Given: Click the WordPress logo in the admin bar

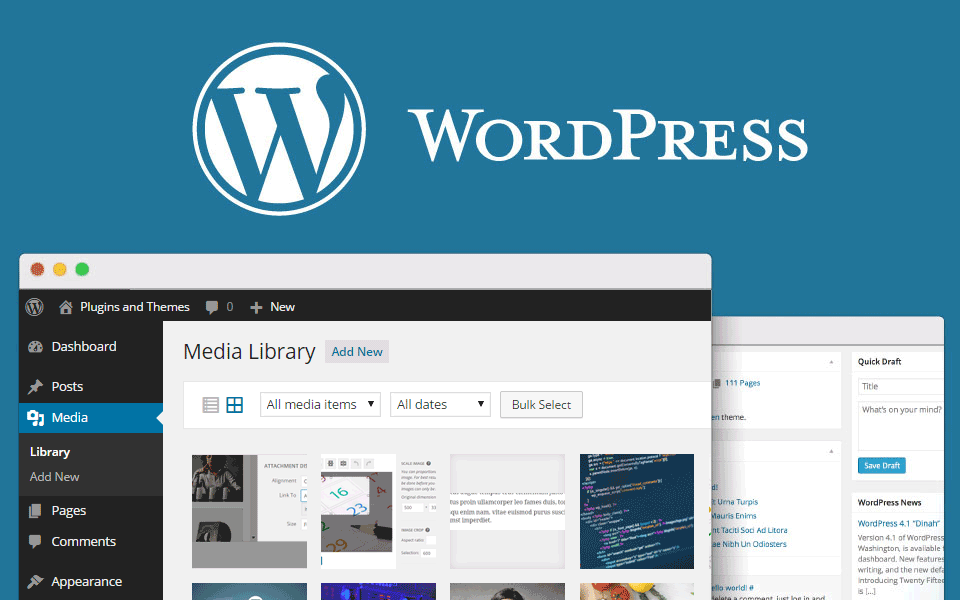Looking at the screenshot, I should (x=34, y=307).
